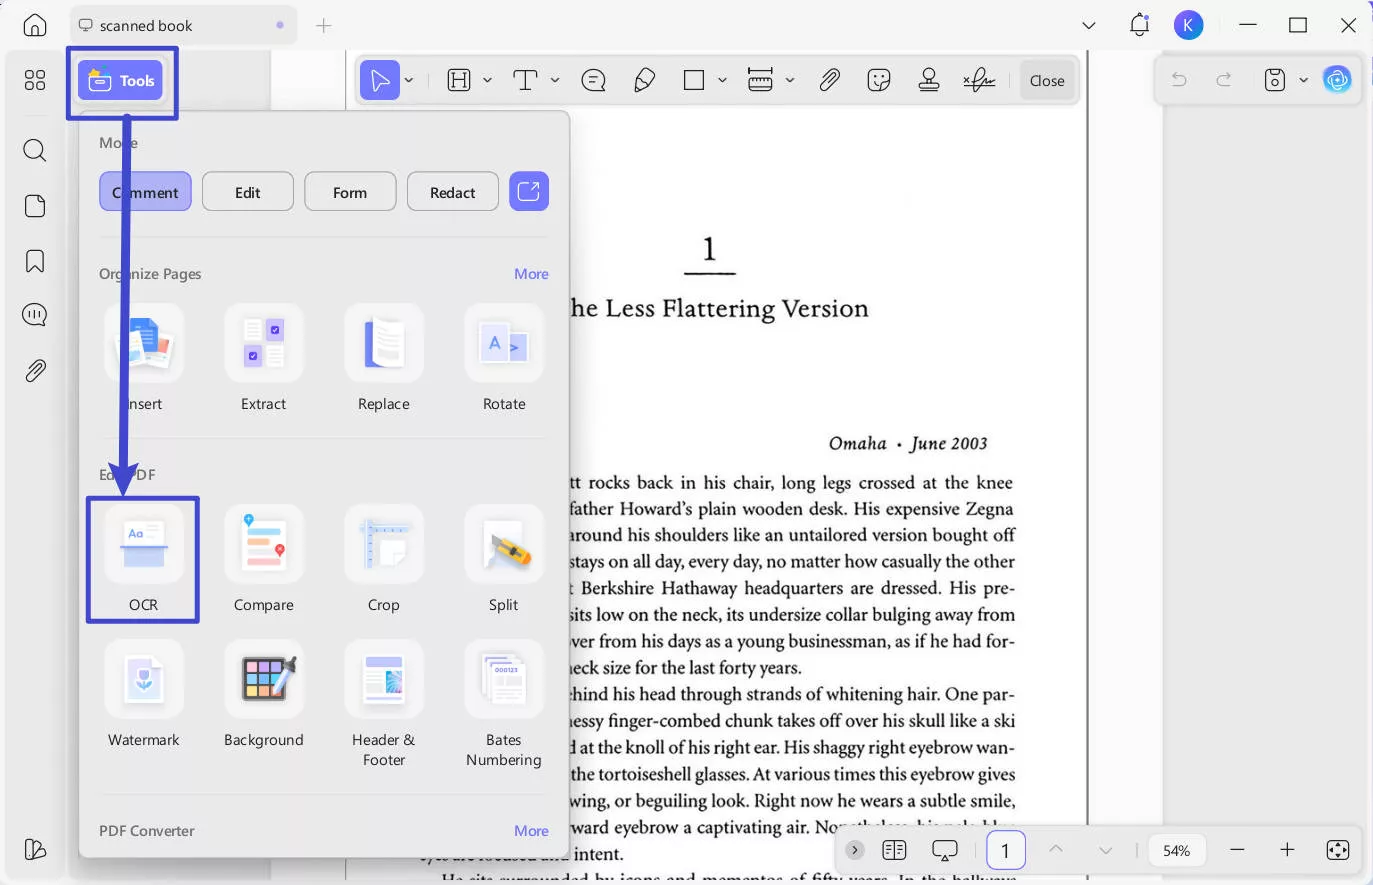Click More link beside Organize Pages

click(x=531, y=274)
